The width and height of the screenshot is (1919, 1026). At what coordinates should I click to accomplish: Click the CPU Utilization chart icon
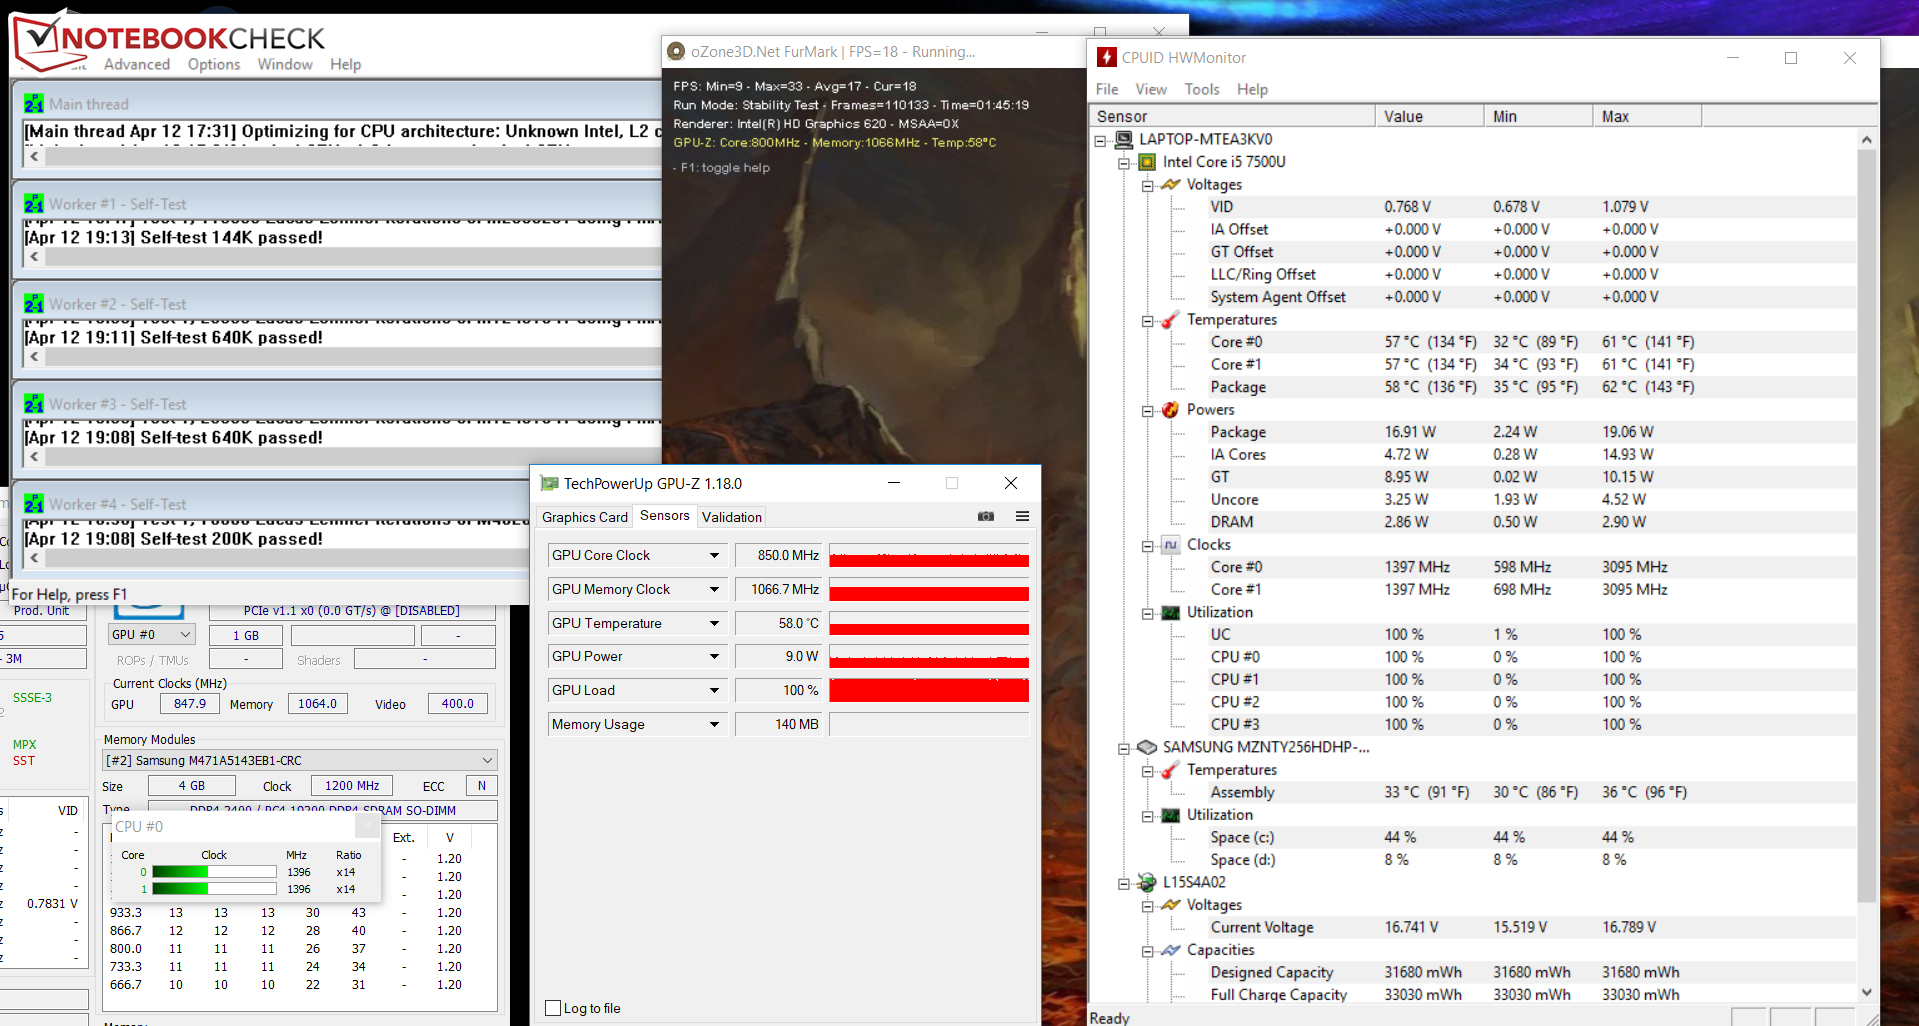coord(1170,613)
